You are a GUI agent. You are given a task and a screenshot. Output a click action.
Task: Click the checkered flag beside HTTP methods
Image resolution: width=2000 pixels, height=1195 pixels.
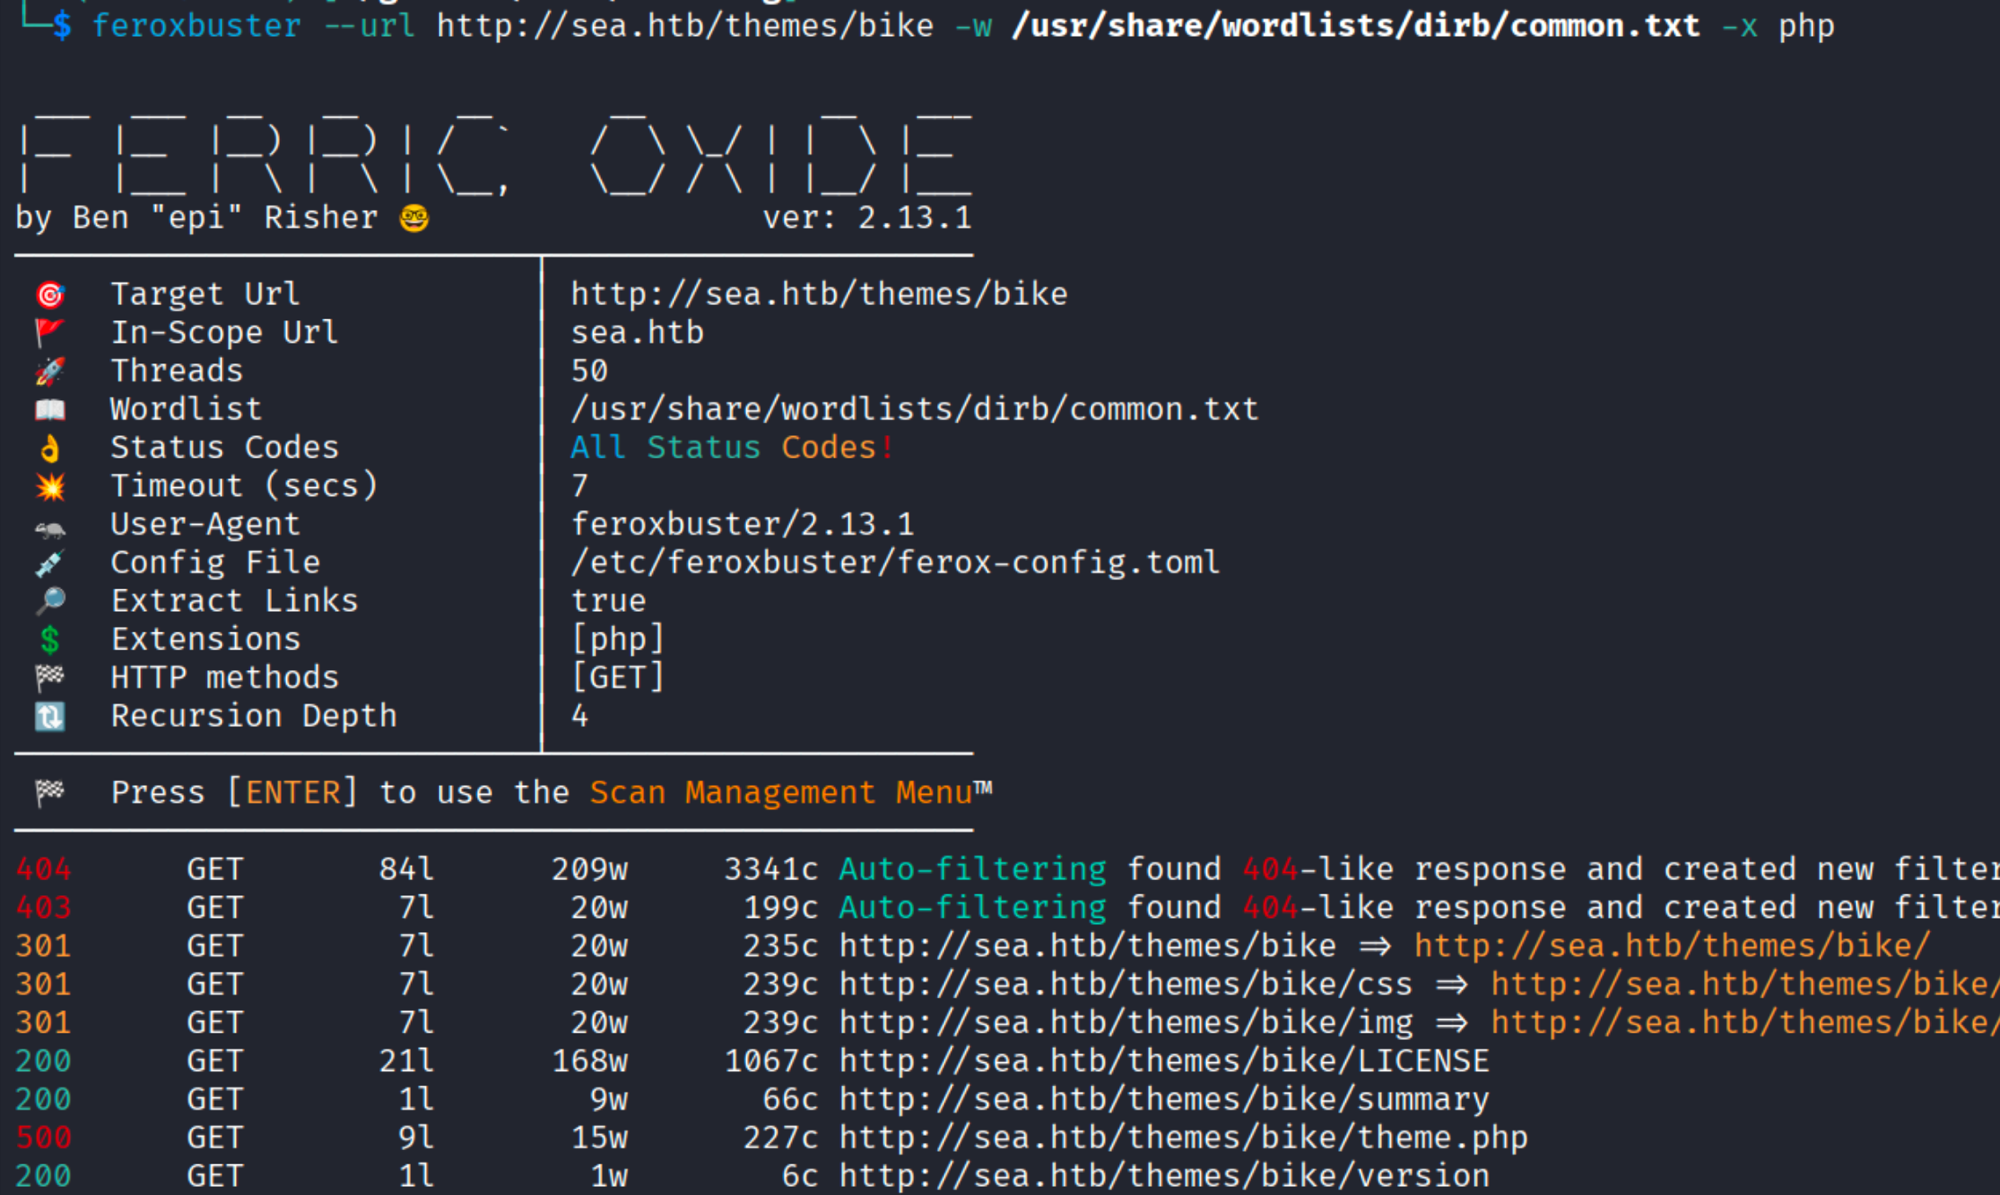[50, 678]
